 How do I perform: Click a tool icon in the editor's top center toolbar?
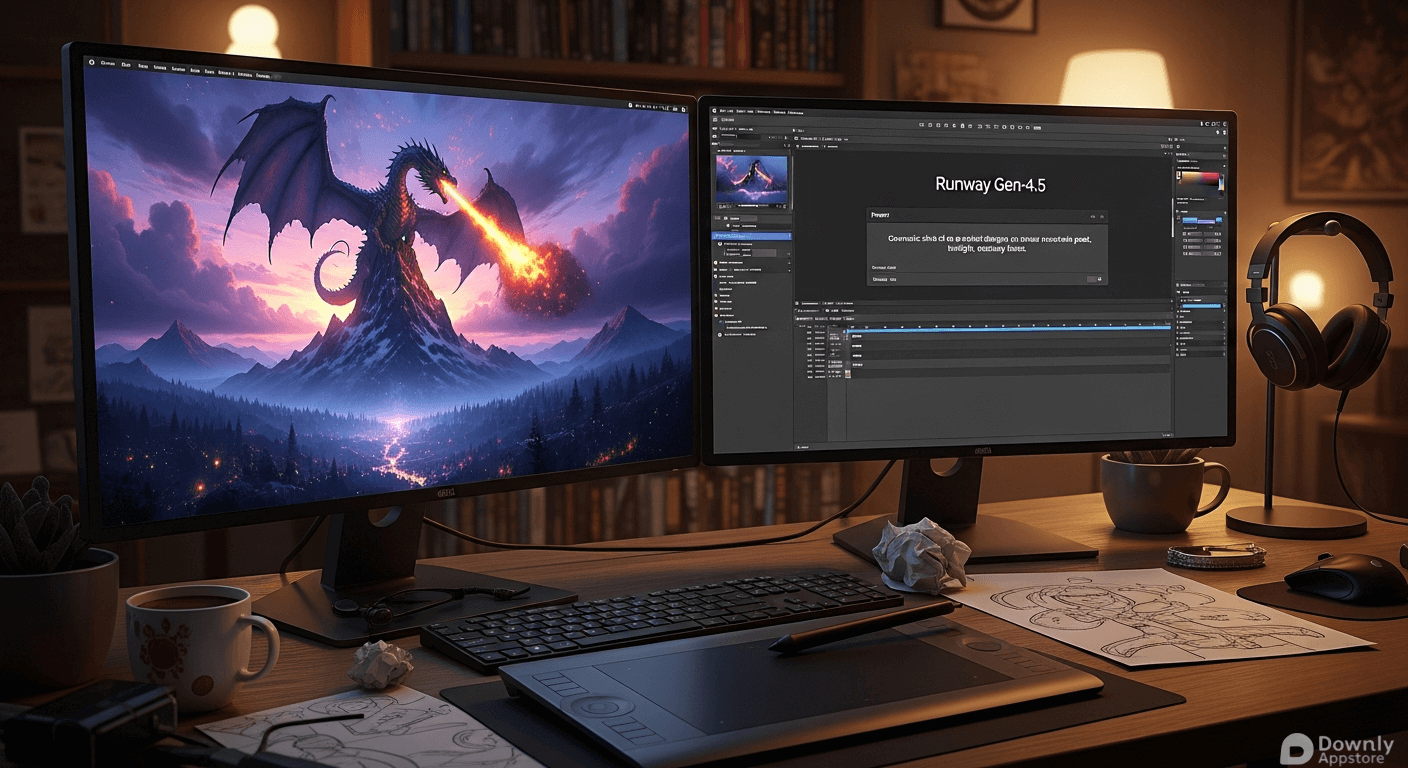click(x=960, y=125)
